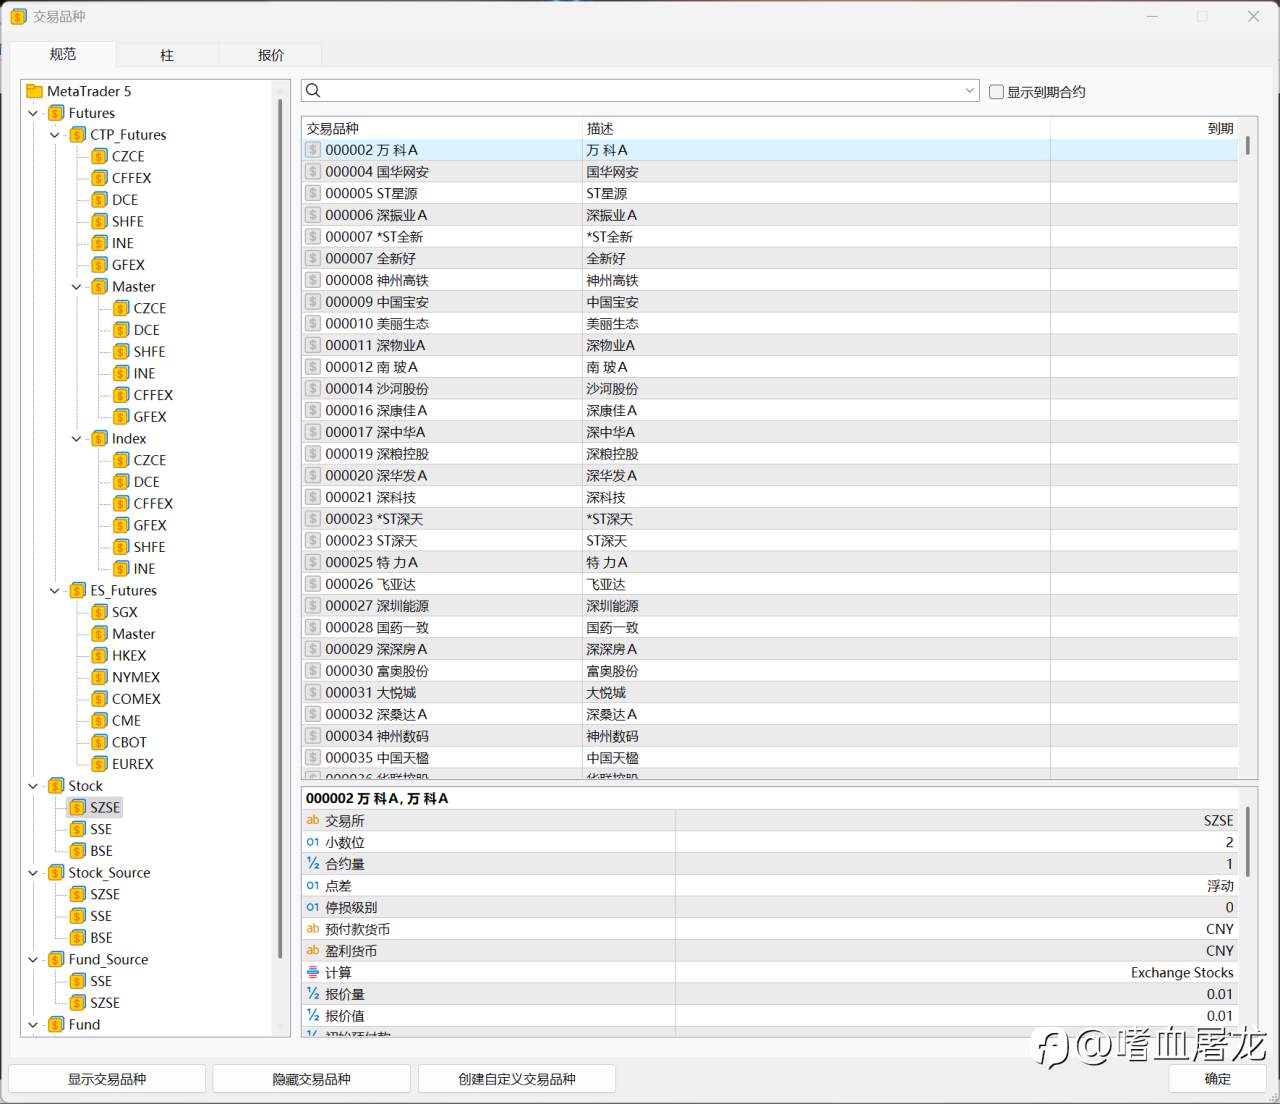Click the ab icon beside 盈利货币
1280x1104 pixels.
coord(313,950)
